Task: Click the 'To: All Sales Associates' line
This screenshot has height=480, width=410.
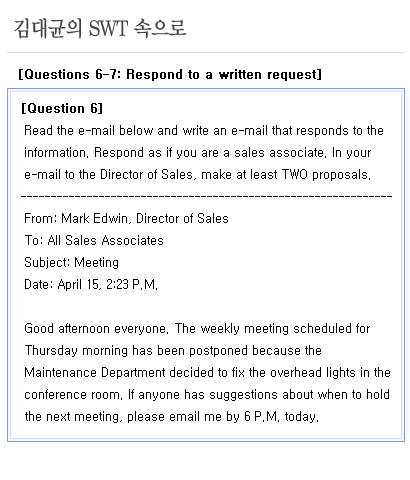Action: pos(94,241)
